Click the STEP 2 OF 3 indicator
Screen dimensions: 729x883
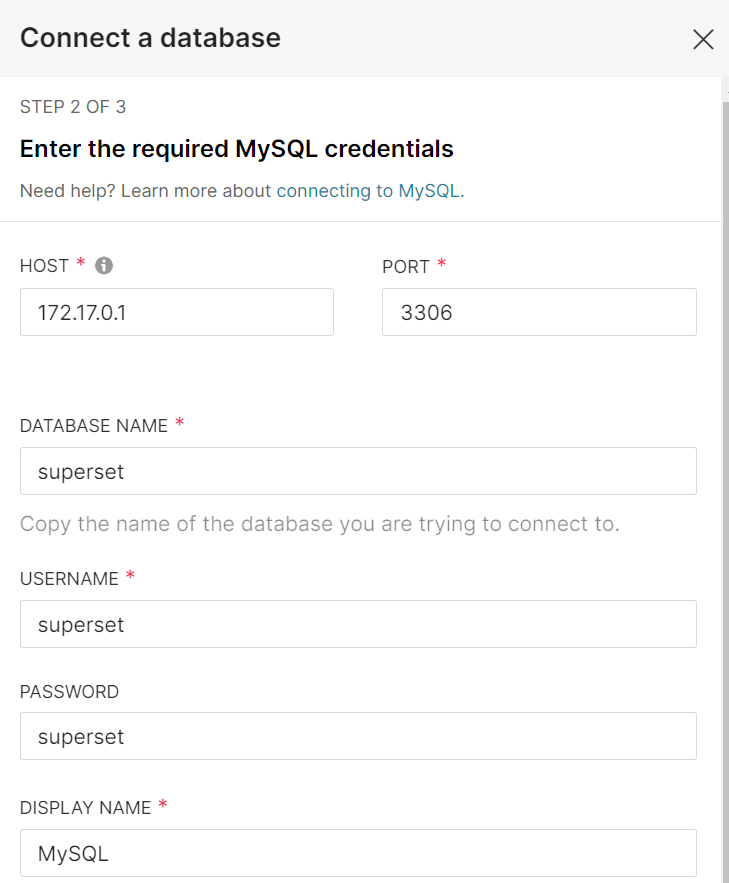pyautogui.click(x=73, y=107)
